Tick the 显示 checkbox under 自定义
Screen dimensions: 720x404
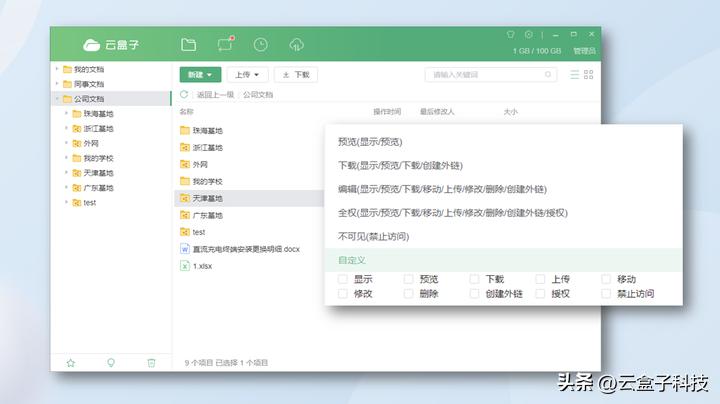pos(343,279)
